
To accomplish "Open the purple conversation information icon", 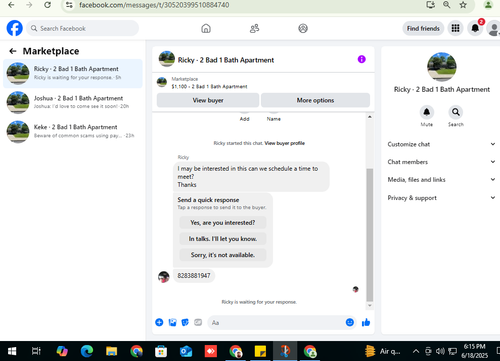I will coord(362,59).
